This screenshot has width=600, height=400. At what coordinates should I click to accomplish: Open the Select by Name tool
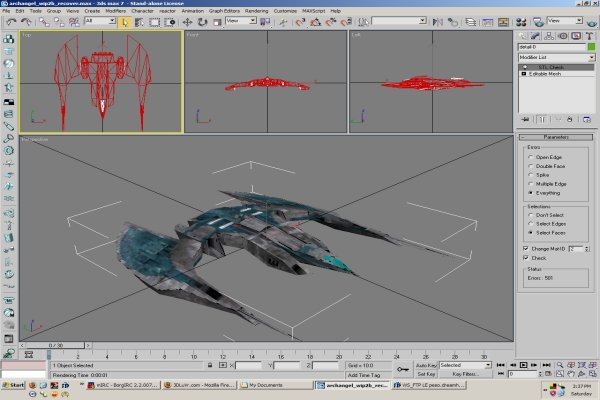[139, 22]
